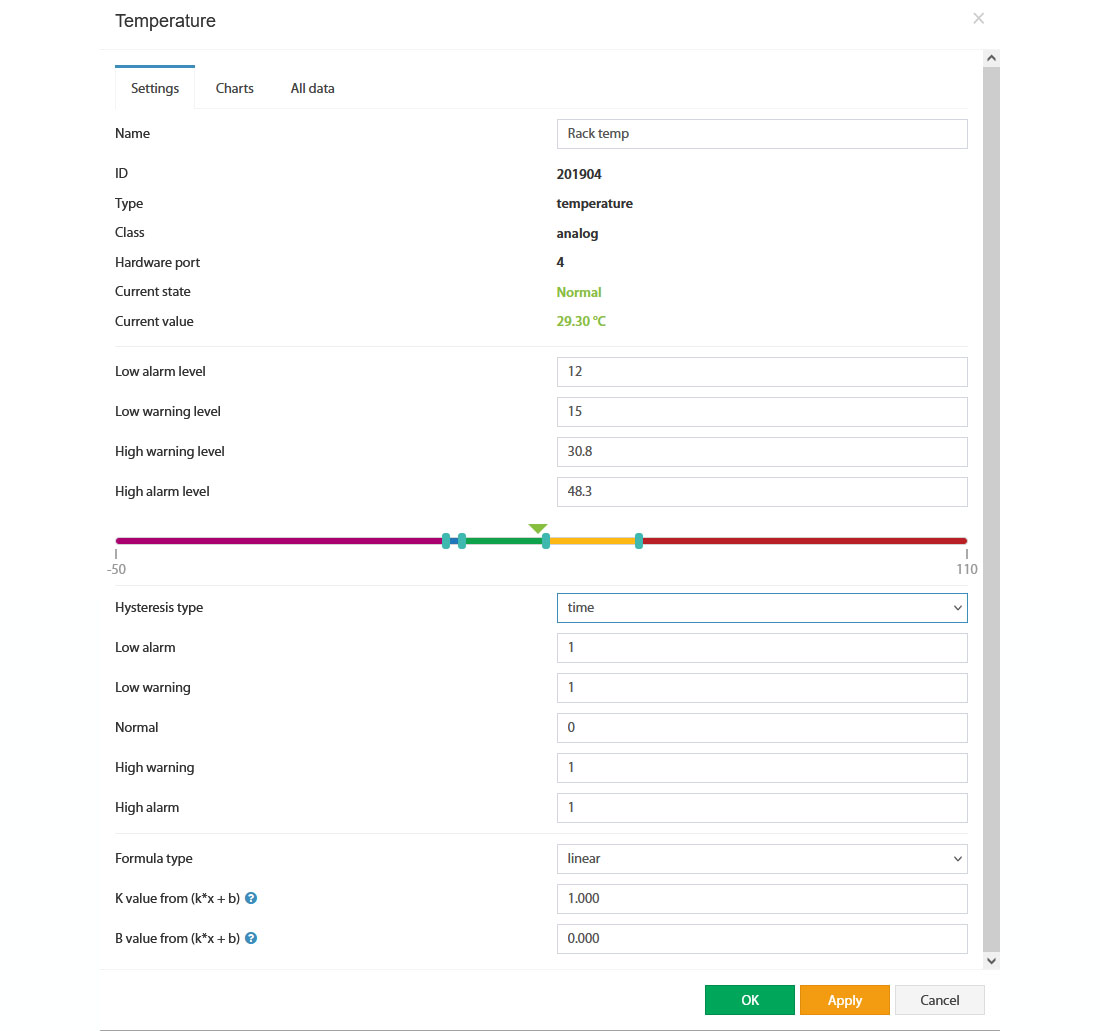This screenshot has width=1100, height=1031.
Task: Select the Settings tab
Action: click(155, 88)
